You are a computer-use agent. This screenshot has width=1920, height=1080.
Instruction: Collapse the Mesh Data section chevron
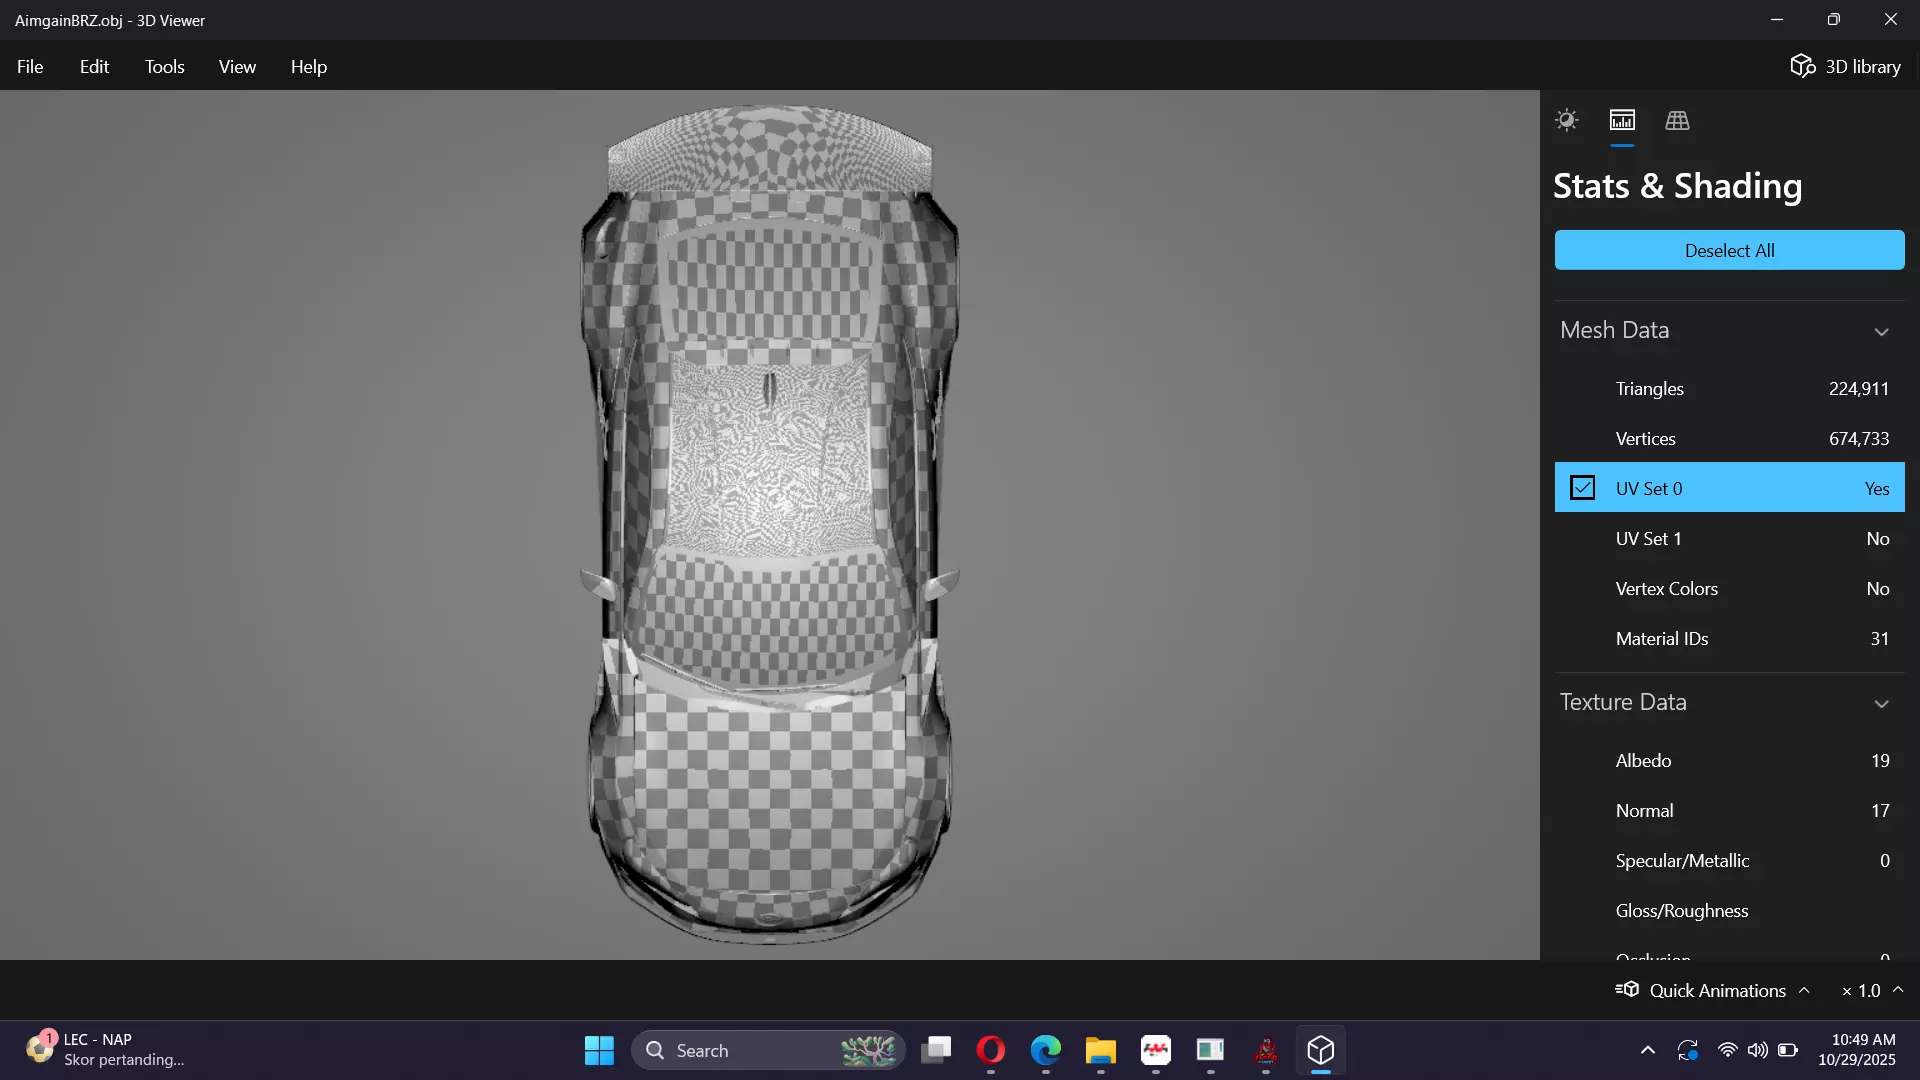point(1881,331)
